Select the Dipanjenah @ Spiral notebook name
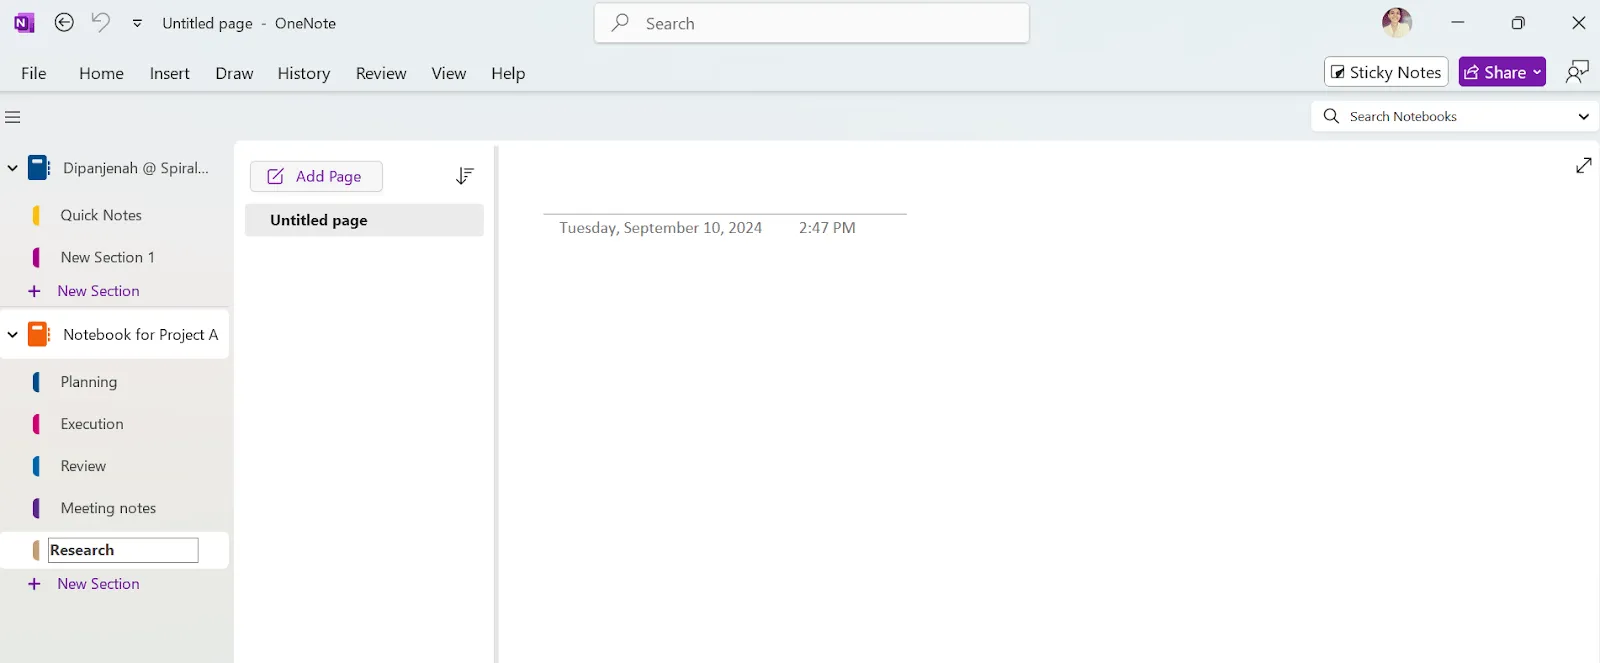This screenshot has height=663, width=1600. pyautogui.click(x=136, y=168)
